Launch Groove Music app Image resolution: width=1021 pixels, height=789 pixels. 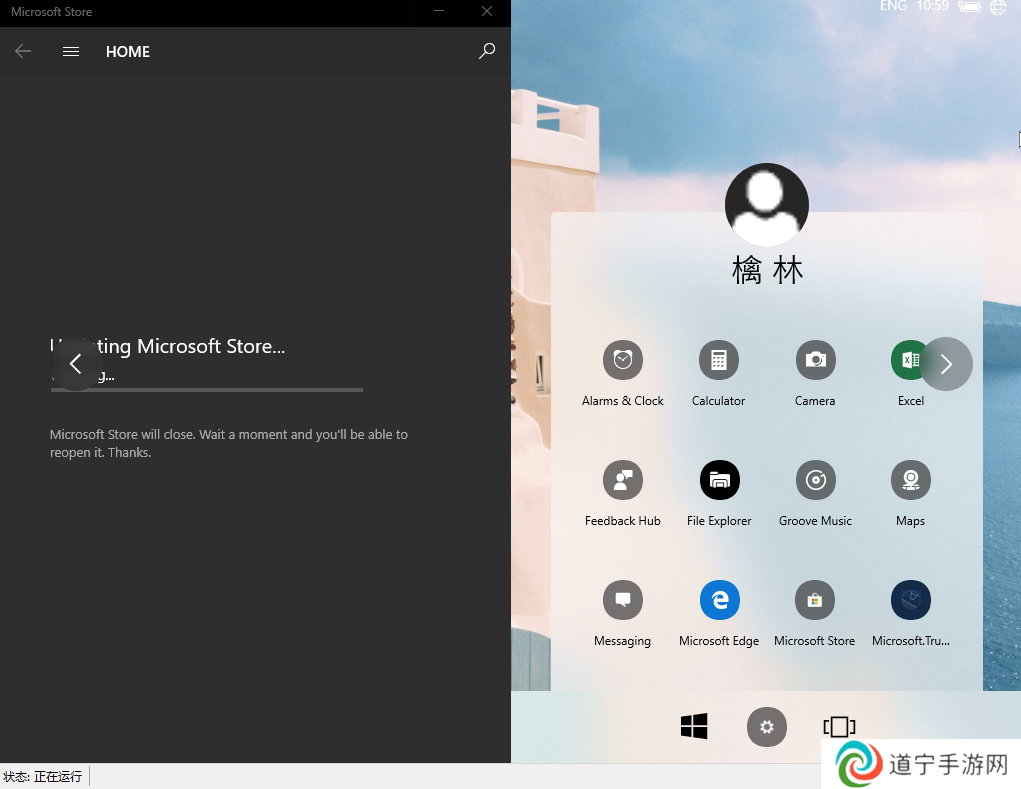(815, 480)
